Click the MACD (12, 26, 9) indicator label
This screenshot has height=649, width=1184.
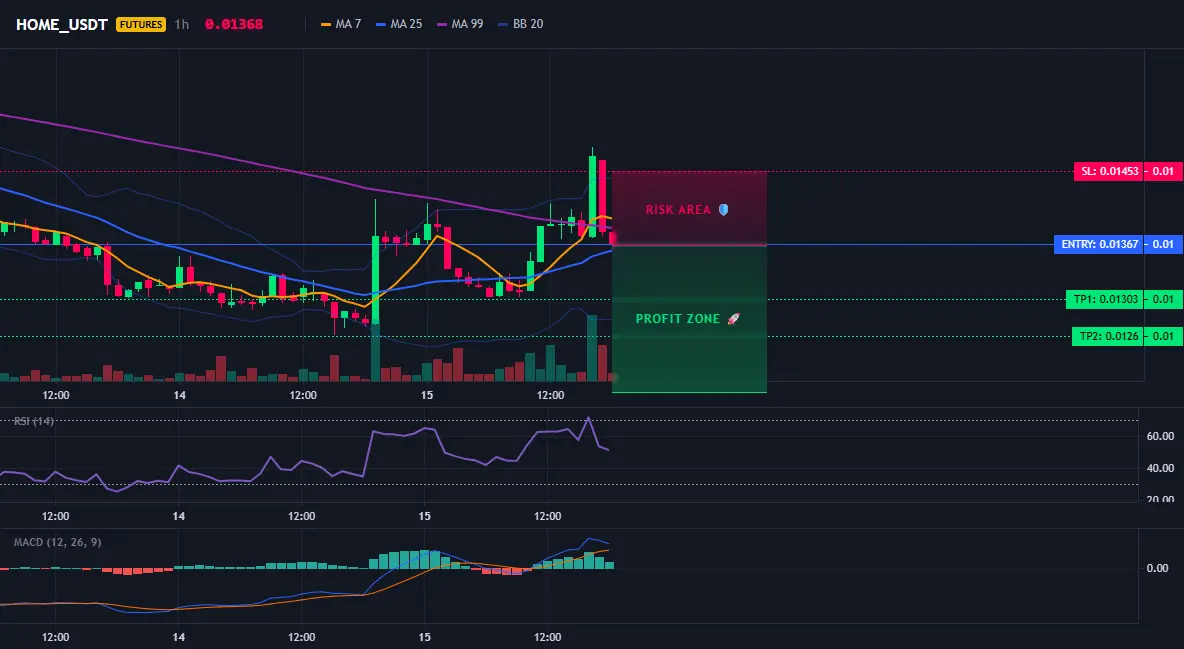tap(57, 542)
